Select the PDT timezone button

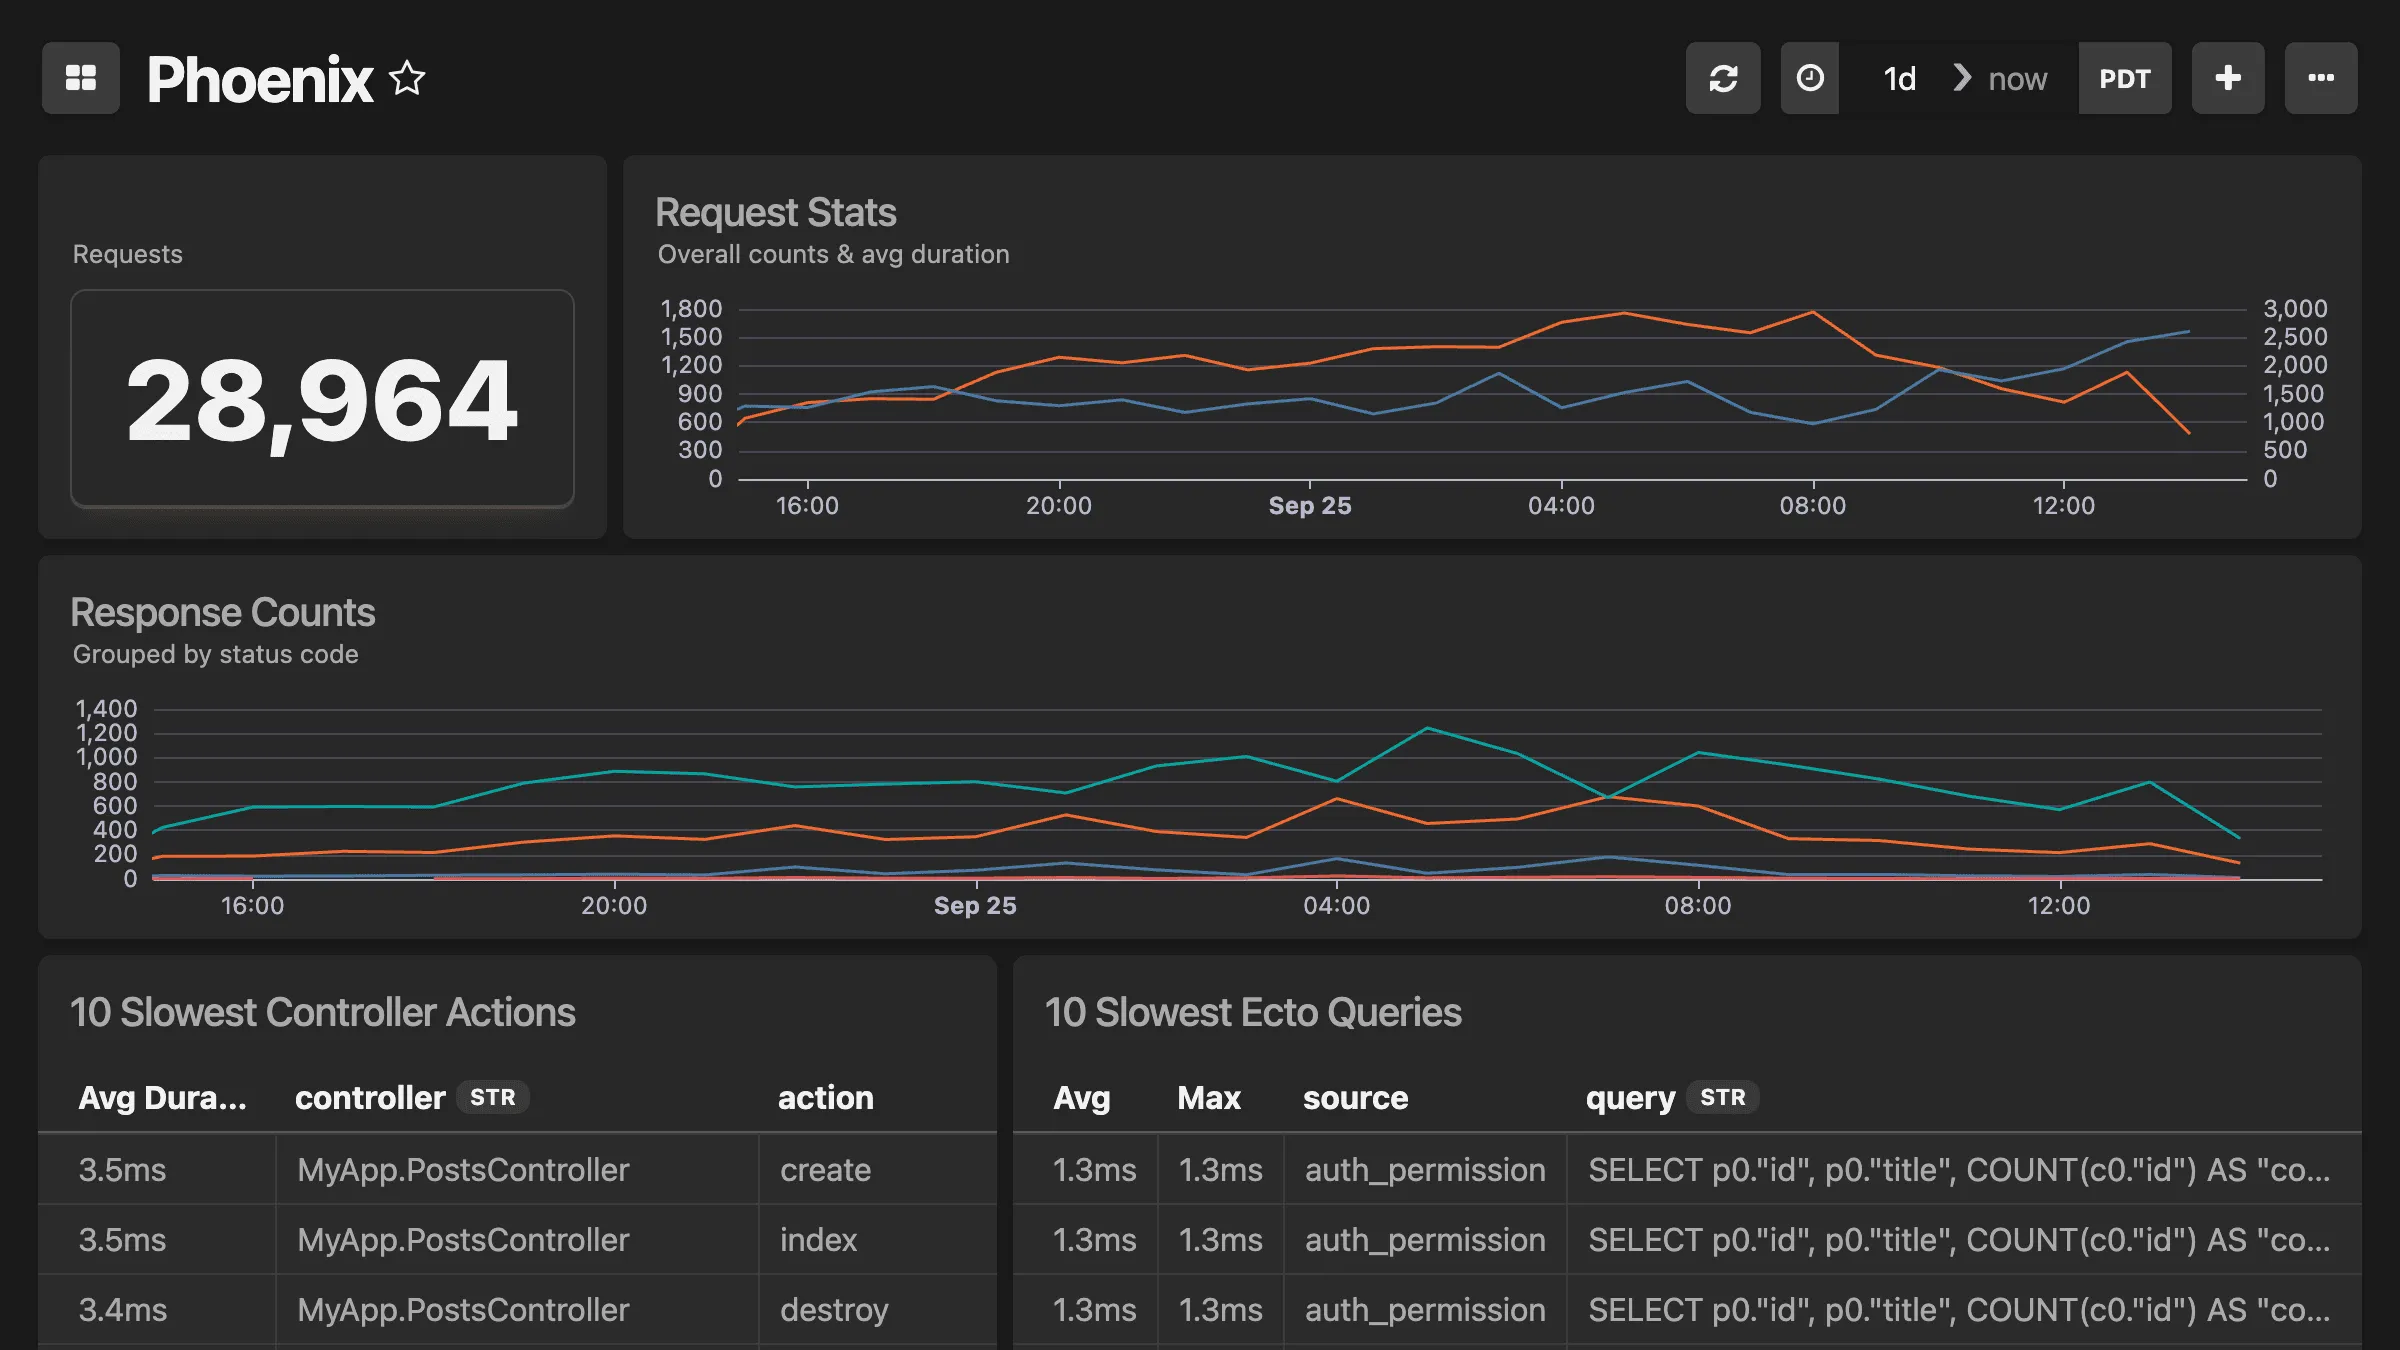coord(2125,77)
